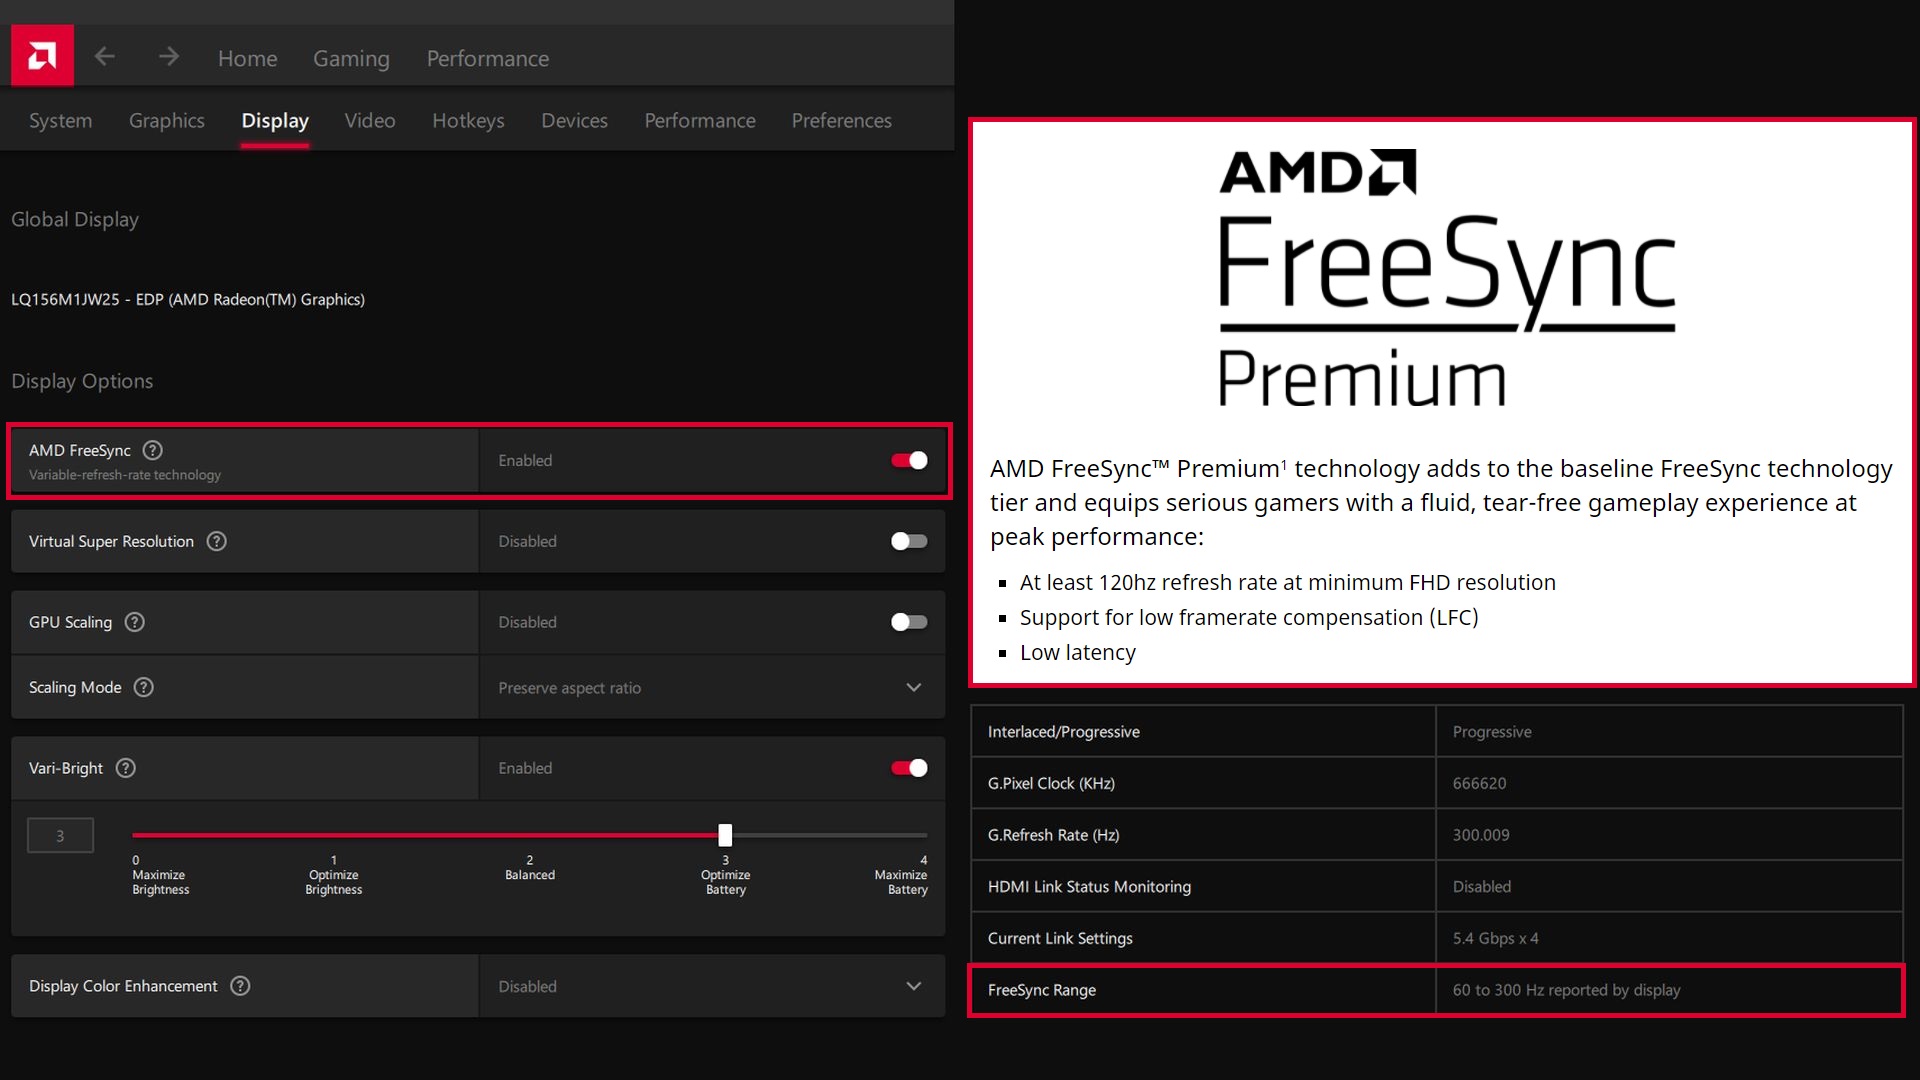Open AMD FreeSync help question icon
This screenshot has height=1080, width=1920.
pyautogui.click(x=153, y=450)
